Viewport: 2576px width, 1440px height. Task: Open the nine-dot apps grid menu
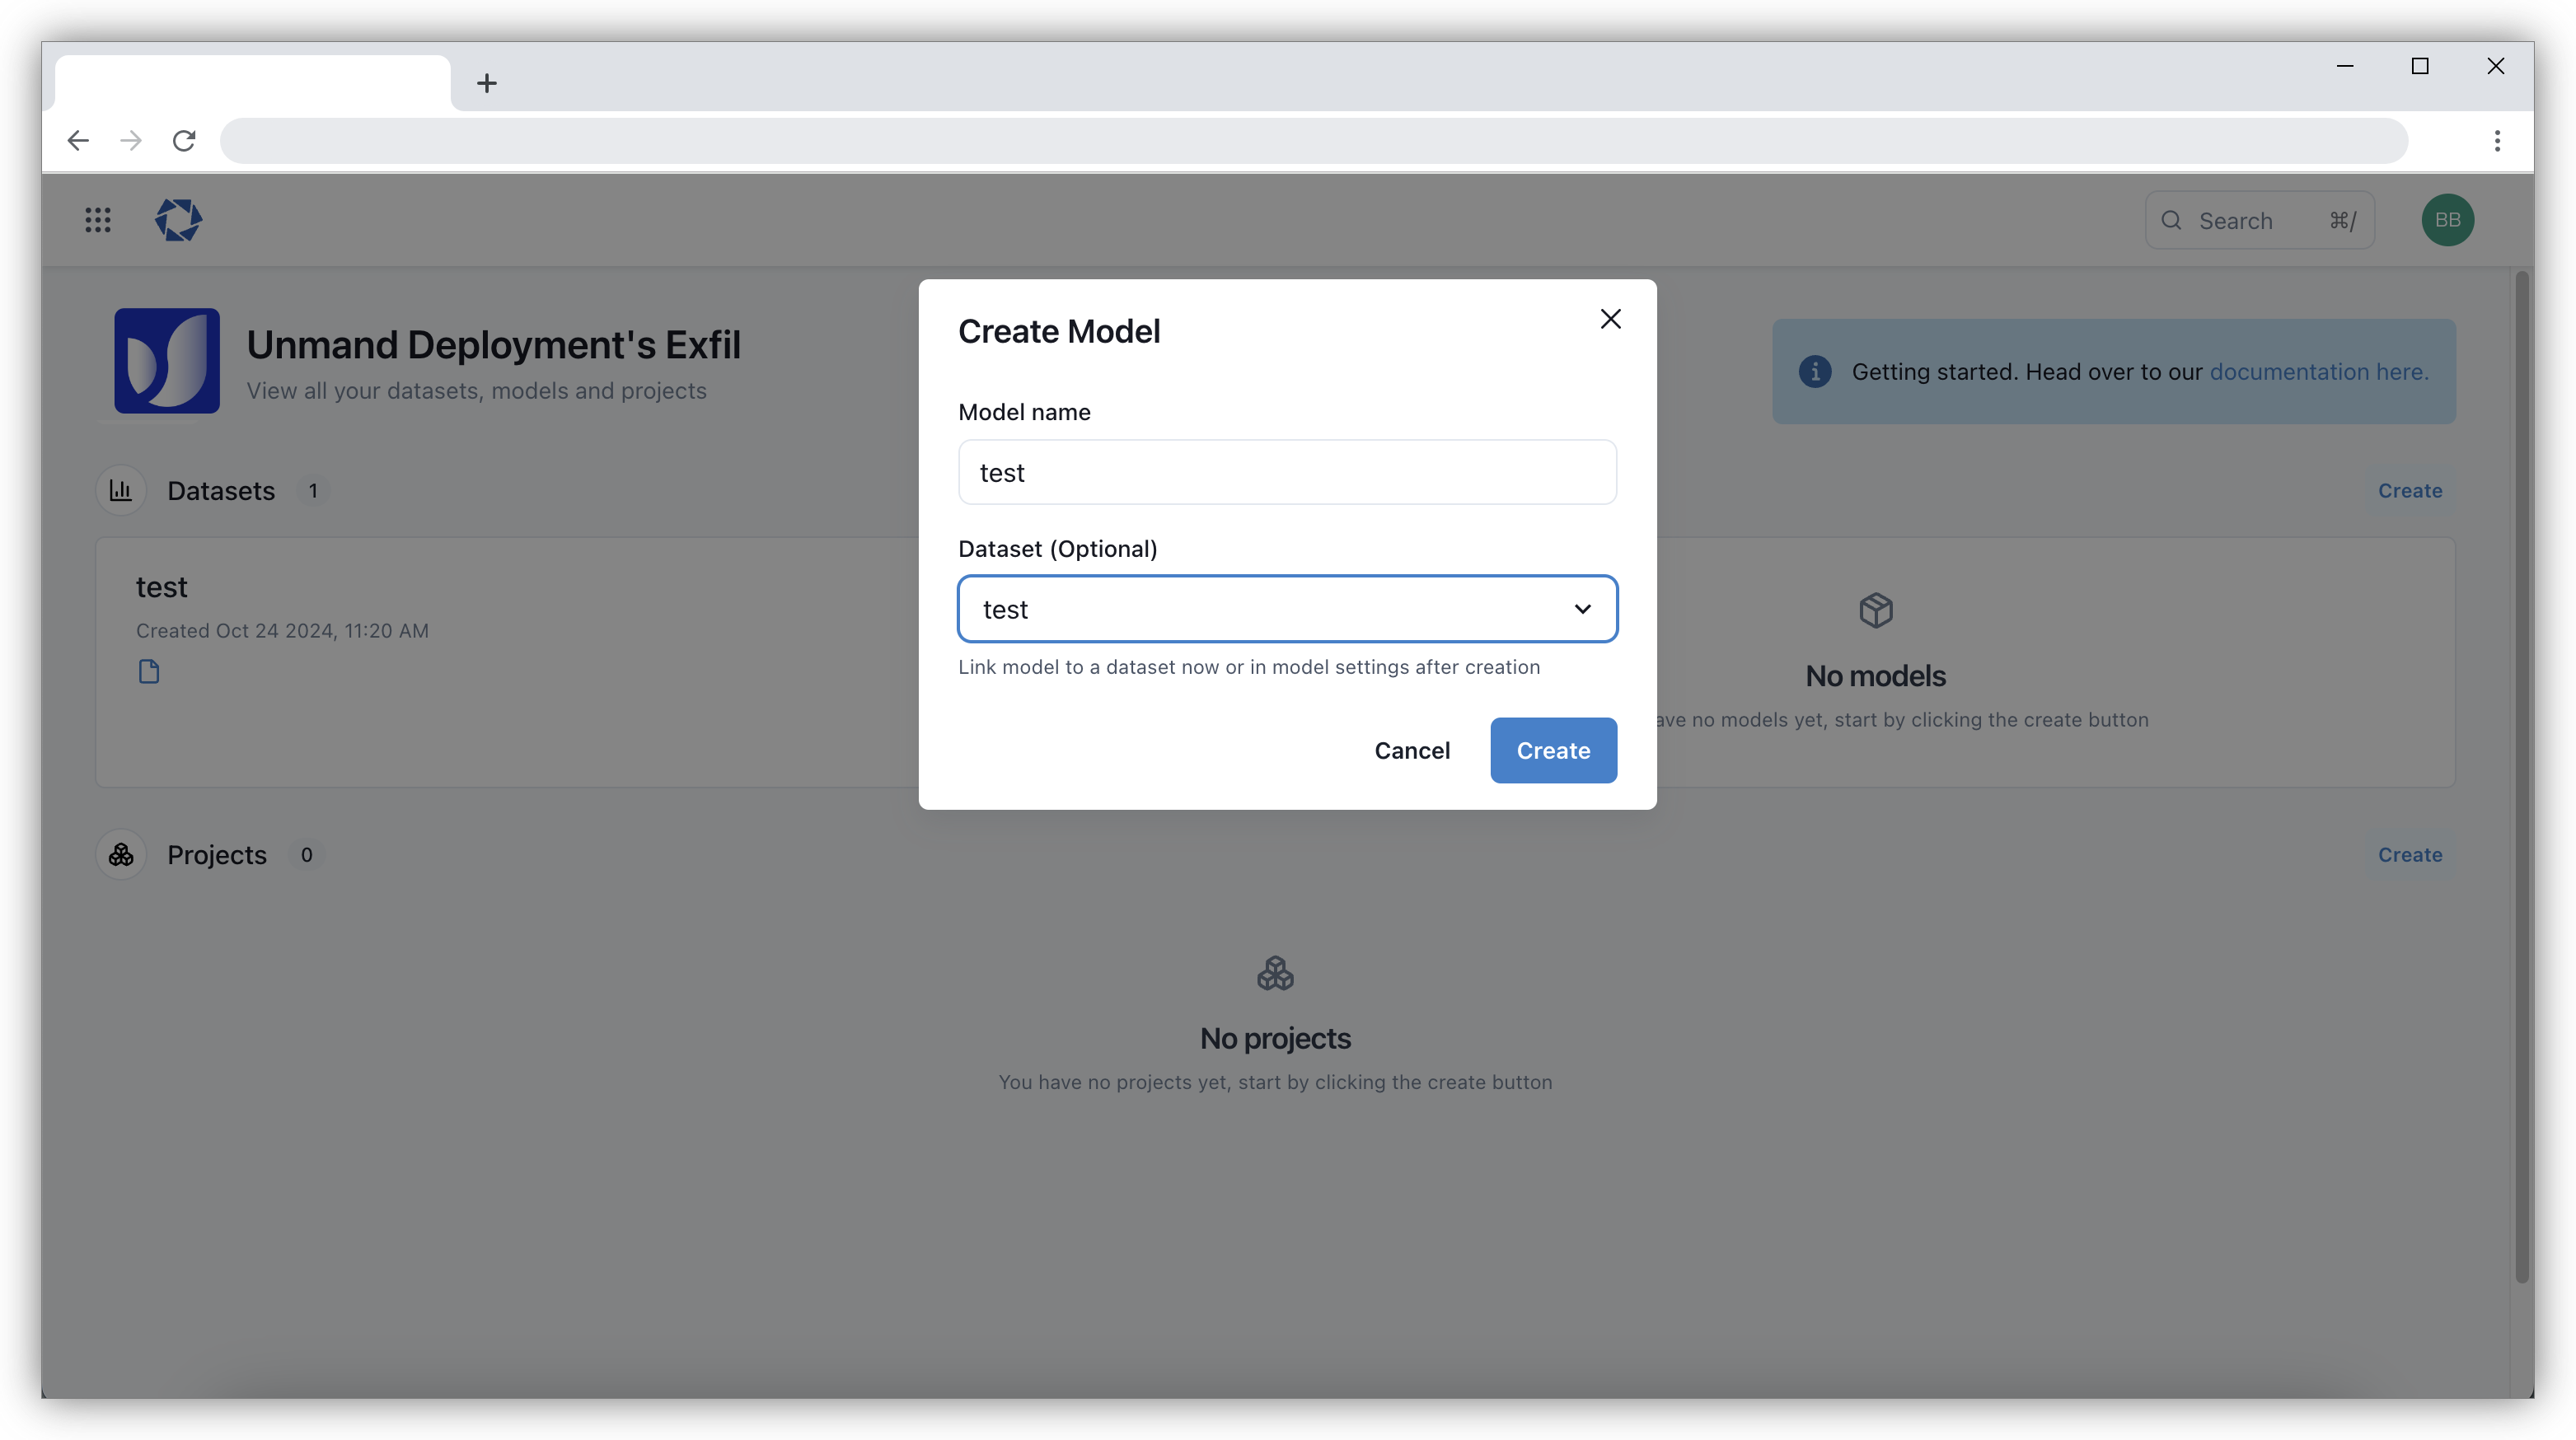tap(98, 220)
